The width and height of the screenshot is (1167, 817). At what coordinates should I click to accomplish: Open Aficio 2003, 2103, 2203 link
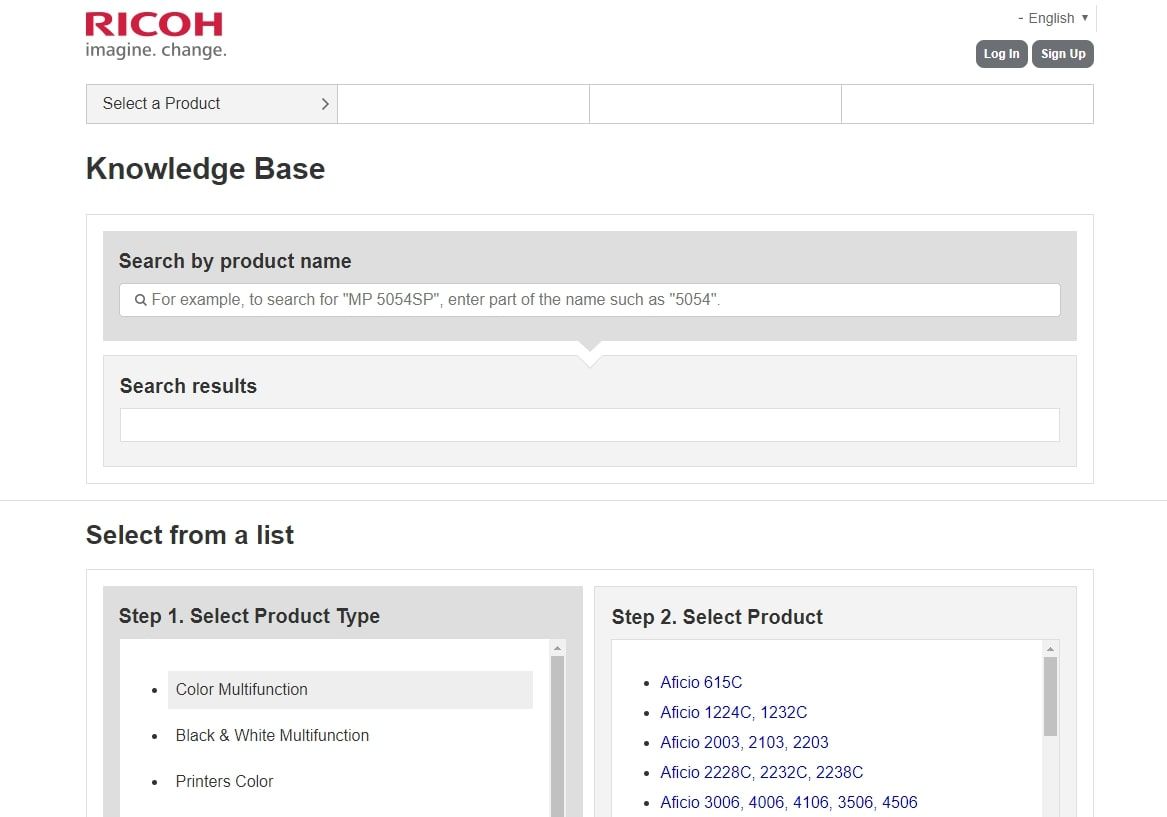744,743
